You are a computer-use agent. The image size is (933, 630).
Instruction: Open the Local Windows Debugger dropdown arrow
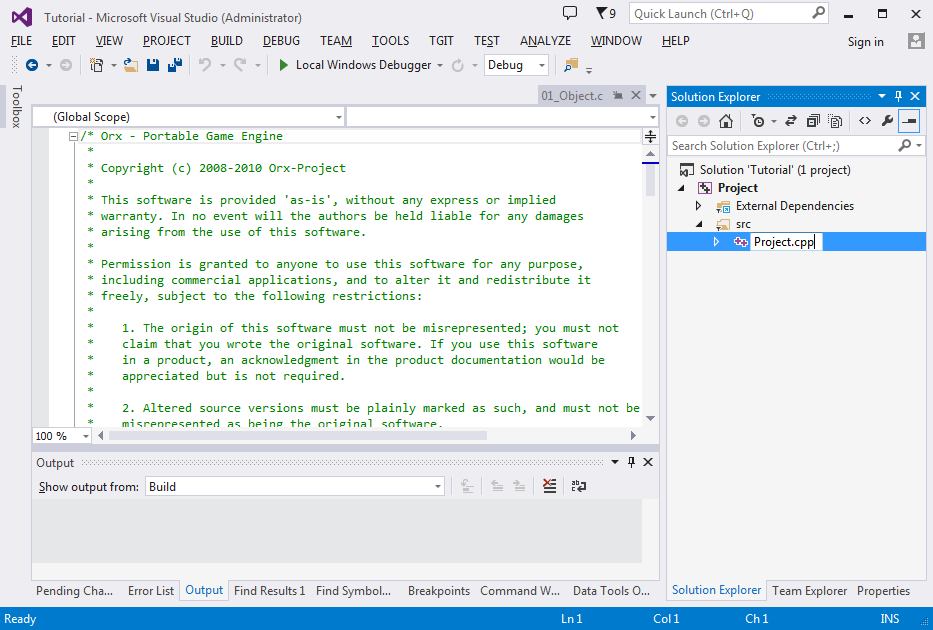tap(440, 65)
